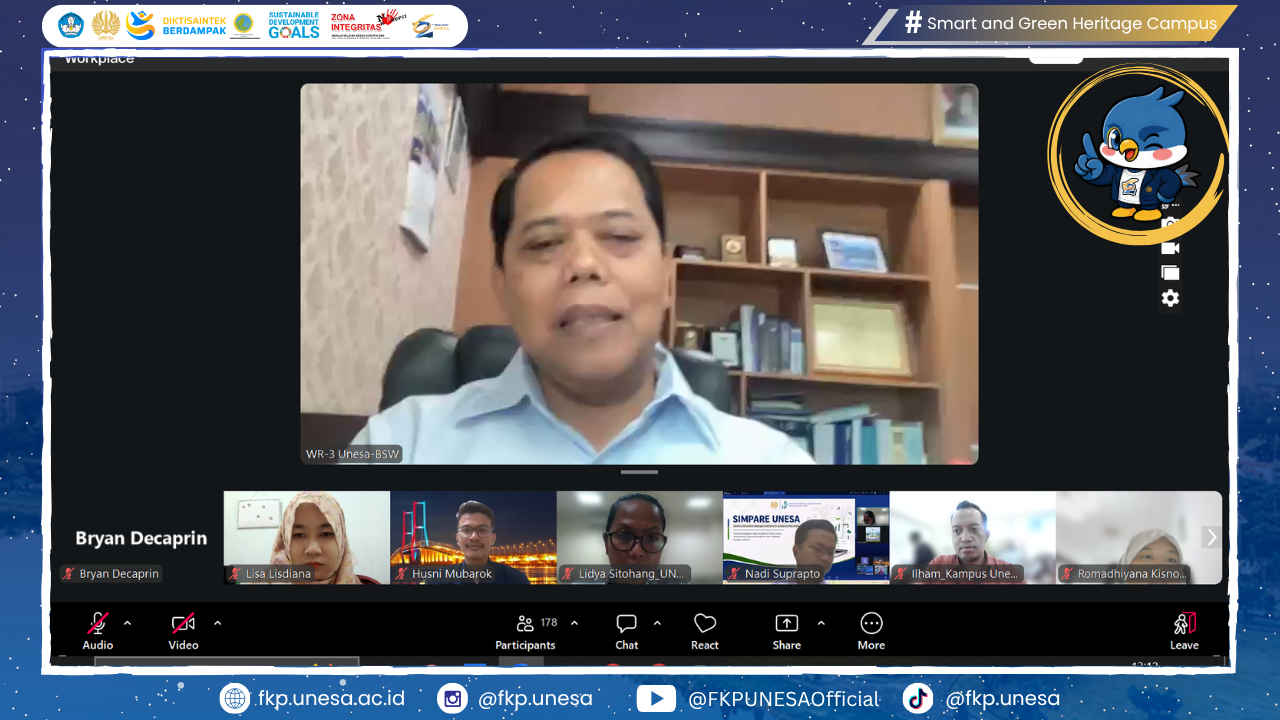Open the React heart icon
Image resolution: width=1280 pixels, height=720 pixels.
[x=705, y=623]
